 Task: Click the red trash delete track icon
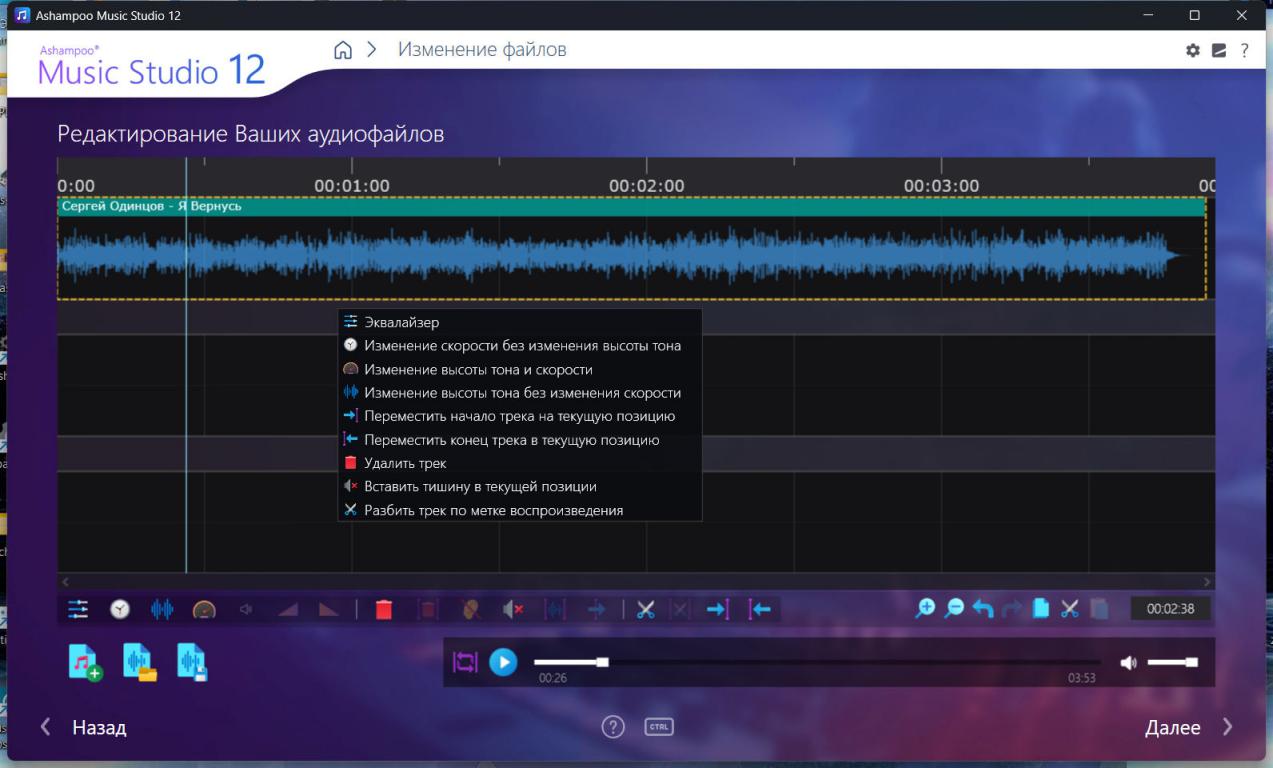[384, 609]
